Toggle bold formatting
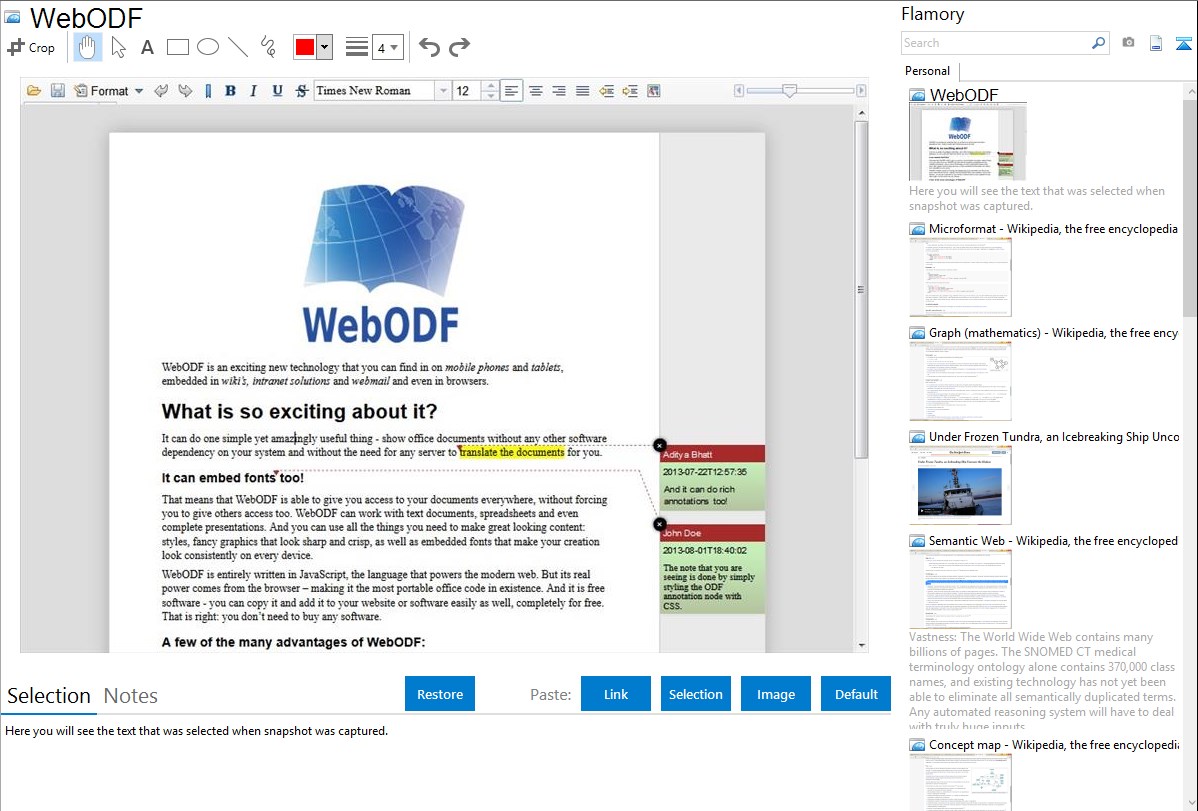 coord(230,91)
